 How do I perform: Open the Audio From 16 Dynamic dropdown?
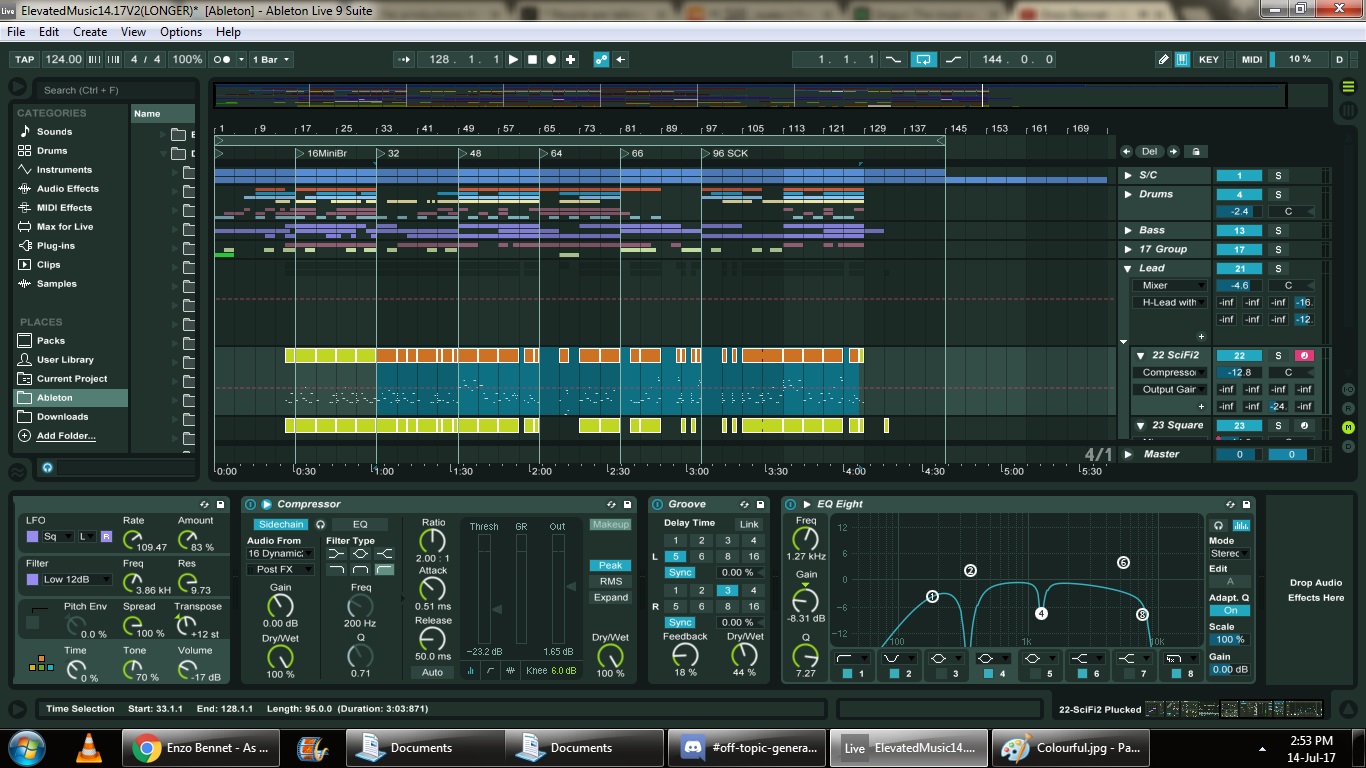280,553
